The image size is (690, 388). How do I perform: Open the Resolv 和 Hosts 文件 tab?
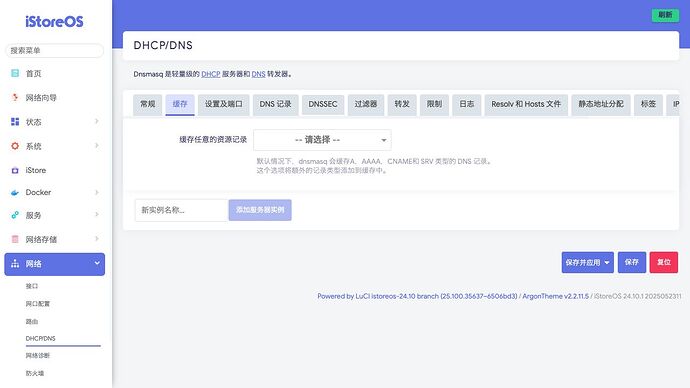[526, 104]
